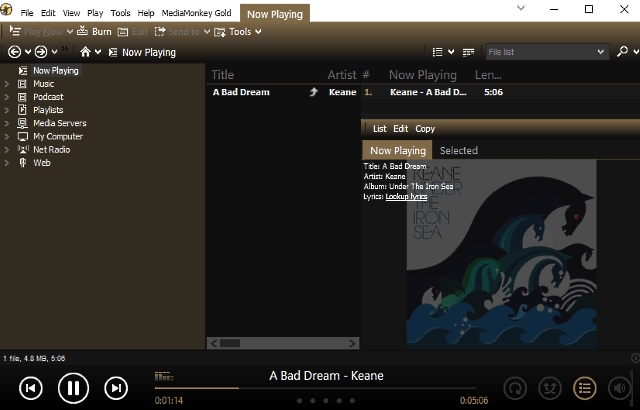Expand the Music tree node

click(x=7, y=84)
